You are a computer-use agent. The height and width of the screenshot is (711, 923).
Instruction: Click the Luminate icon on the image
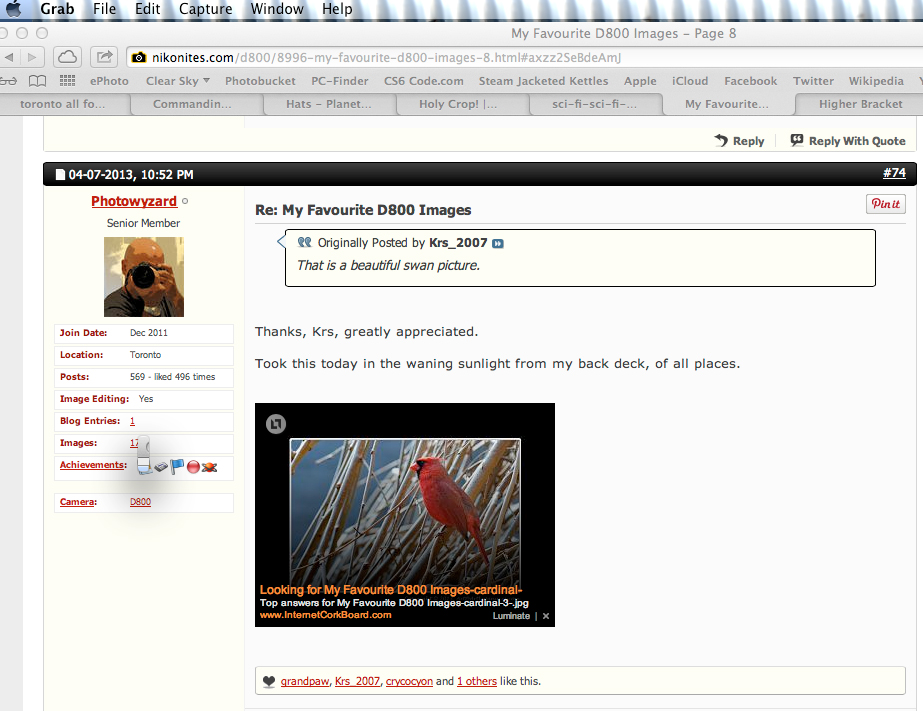pyautogui.click(x=276, y=424)
